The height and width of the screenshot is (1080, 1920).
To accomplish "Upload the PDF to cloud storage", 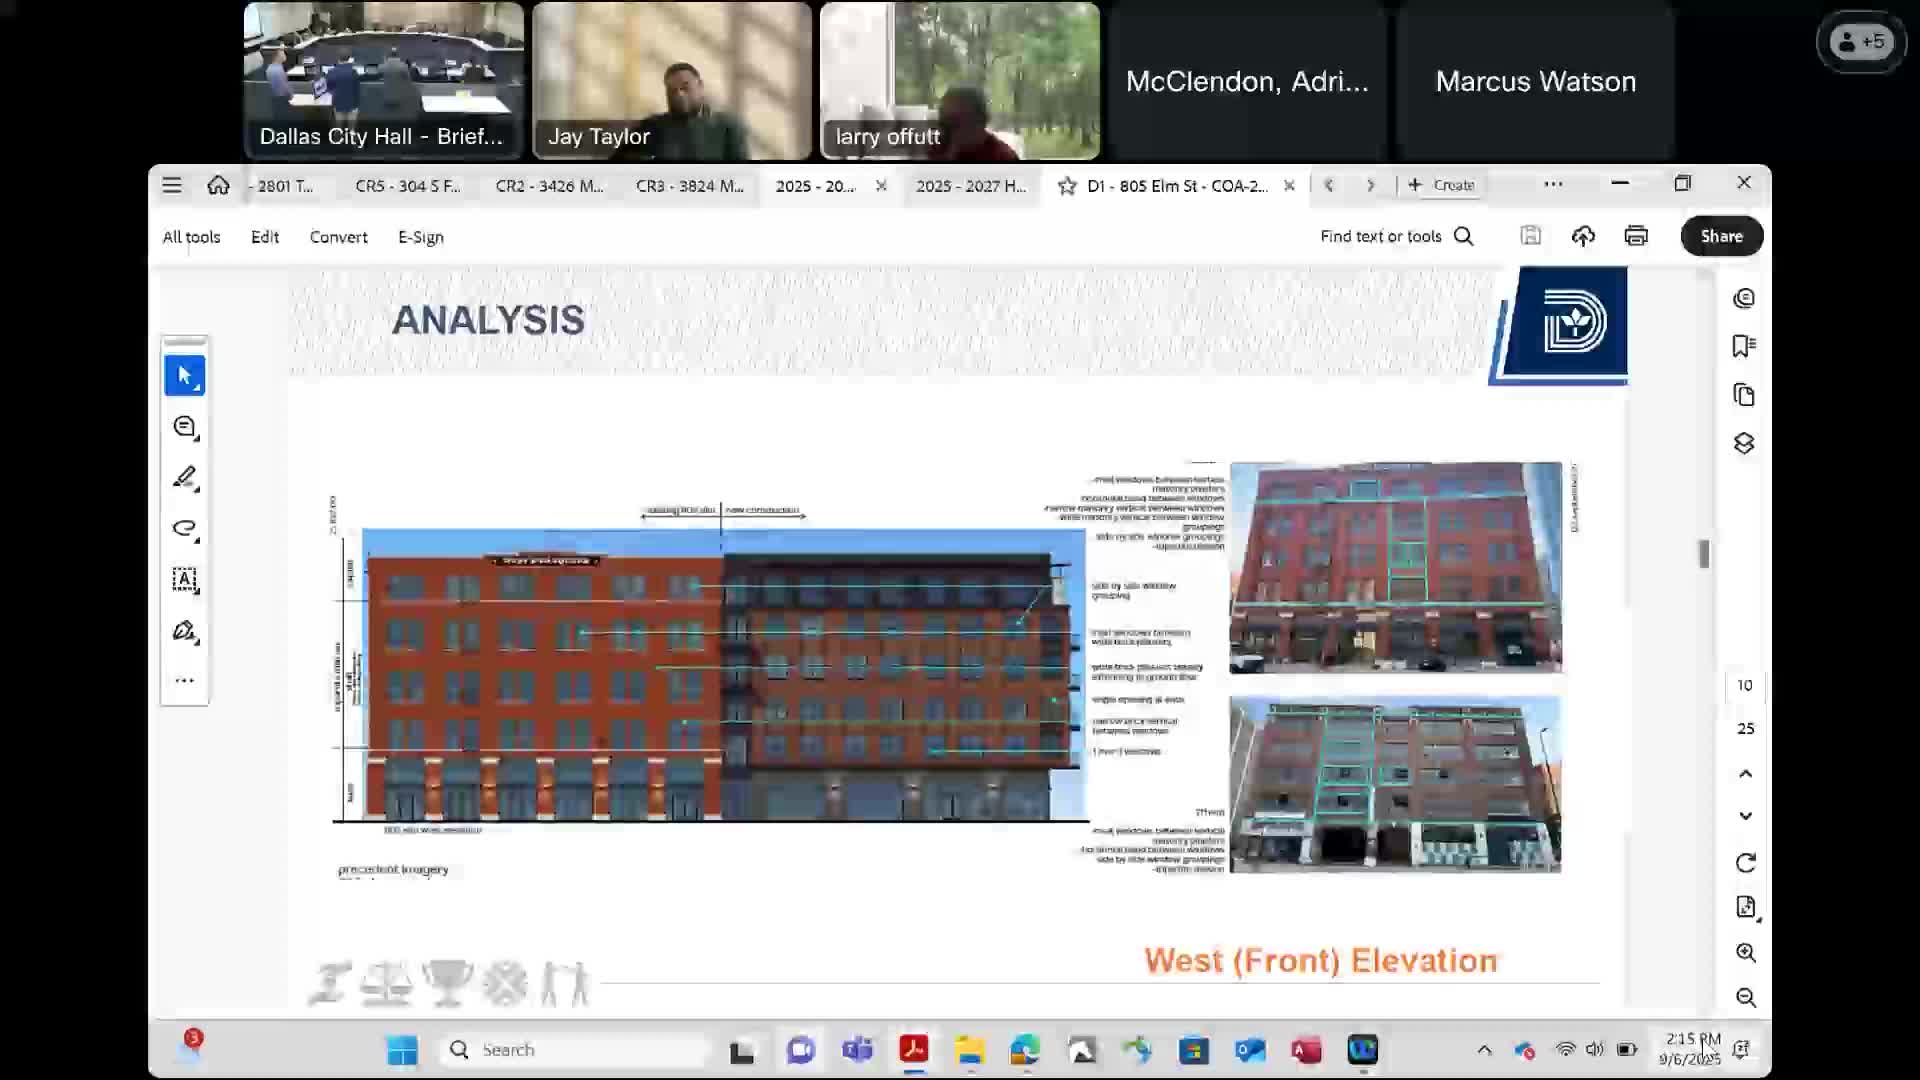I will pyautogui.click(x=1583, y=236).
